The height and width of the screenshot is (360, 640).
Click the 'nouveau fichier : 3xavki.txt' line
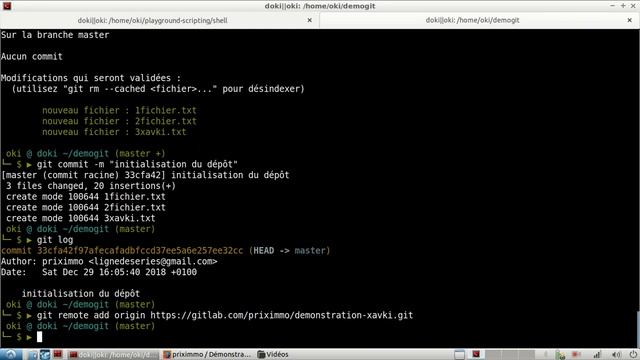(x=114, y=132)
